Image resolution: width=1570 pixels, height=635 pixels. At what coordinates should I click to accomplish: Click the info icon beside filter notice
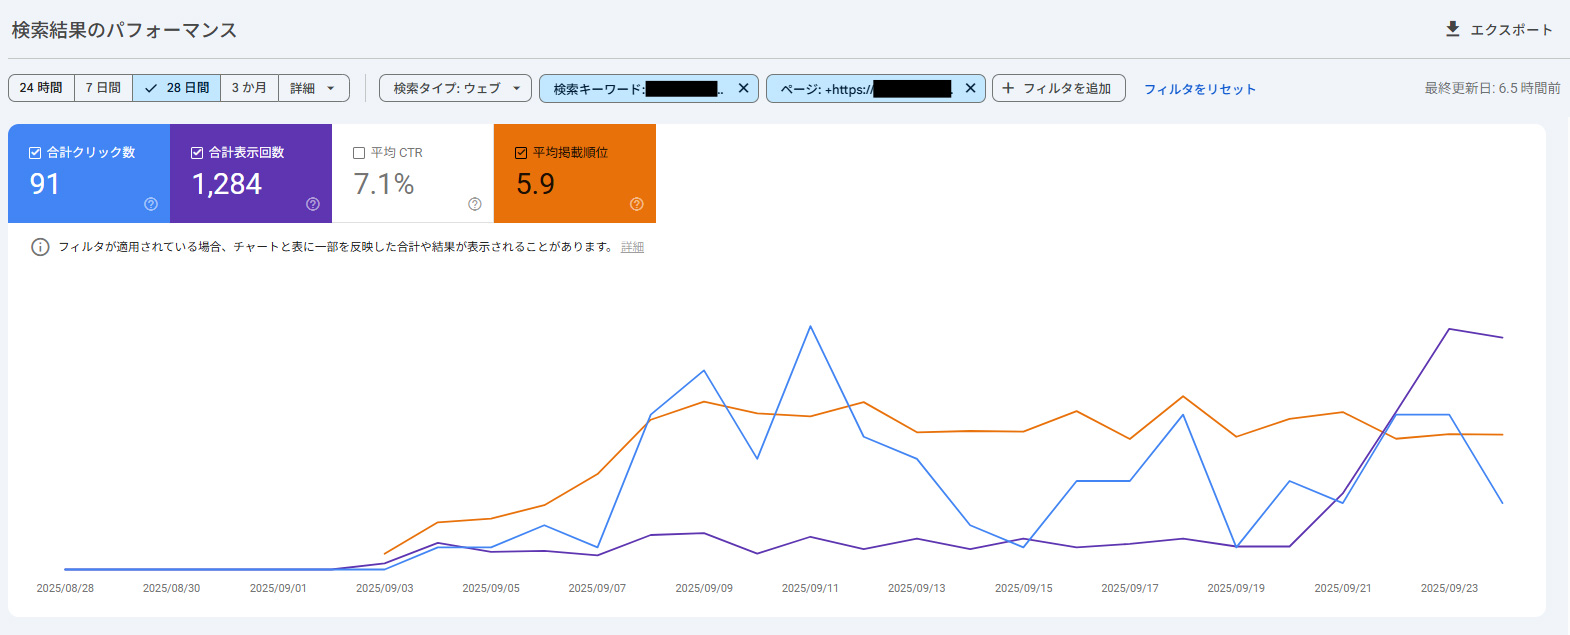40,247
